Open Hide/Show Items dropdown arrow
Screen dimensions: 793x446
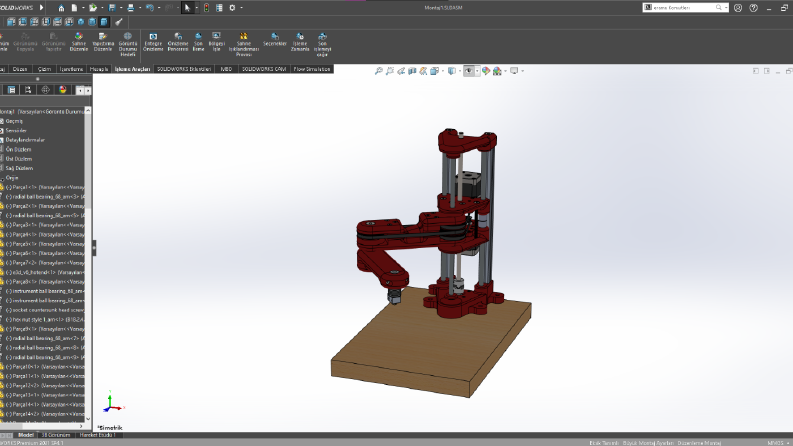point(476,71)
